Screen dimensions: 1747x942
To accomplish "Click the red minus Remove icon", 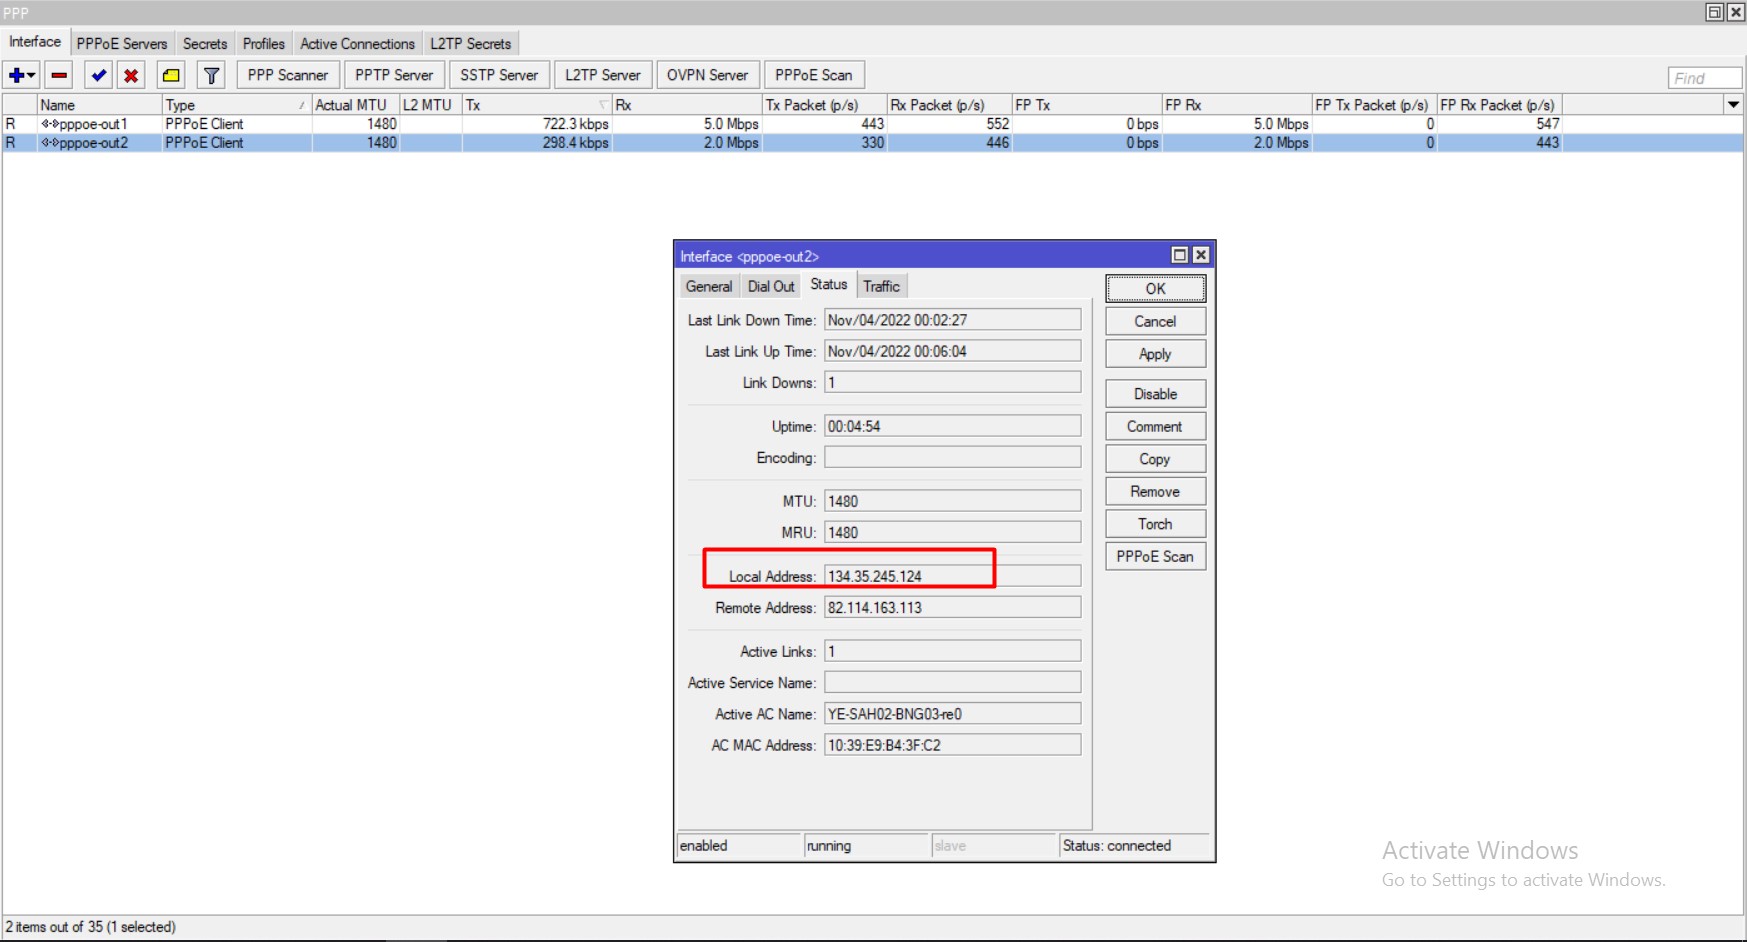I will pyautogui.click(x=60, y=75).
